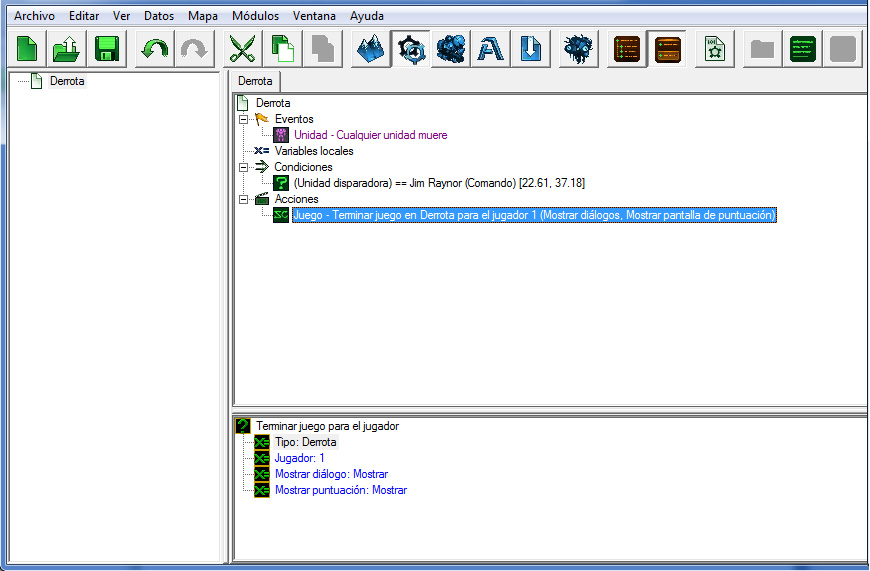Click the grayed New Folder icon
The width and height of the screenshot is (870, 571).
tap(762, 49)
